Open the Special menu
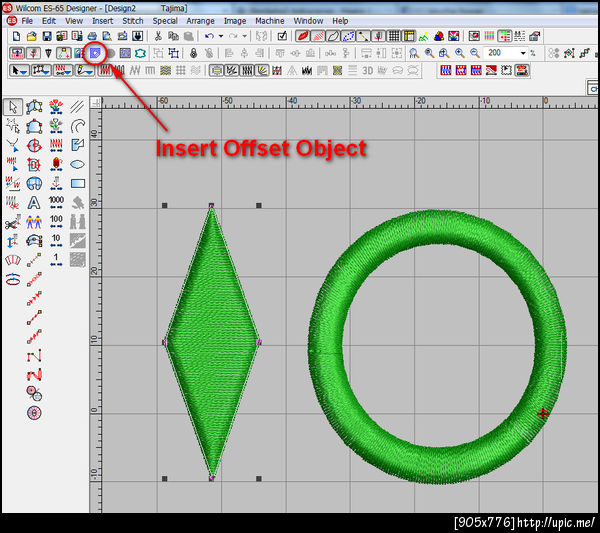 tap(165, 21)
